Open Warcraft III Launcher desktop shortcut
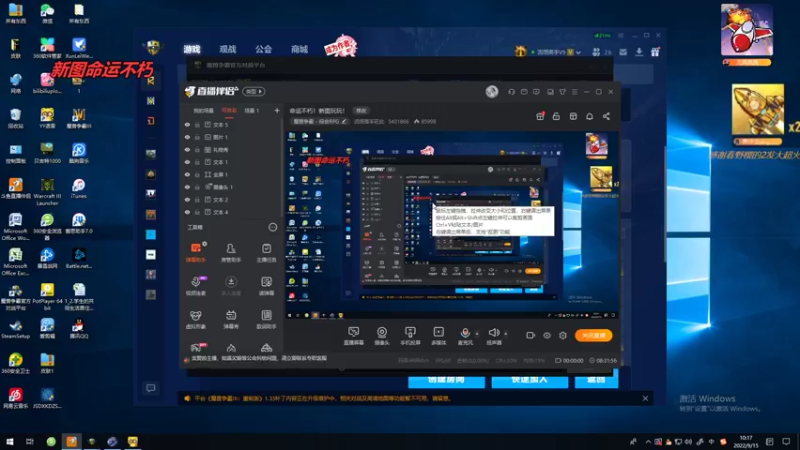Image resolution: width=800 pixels, height=450 pixels. tap(47, 191)
